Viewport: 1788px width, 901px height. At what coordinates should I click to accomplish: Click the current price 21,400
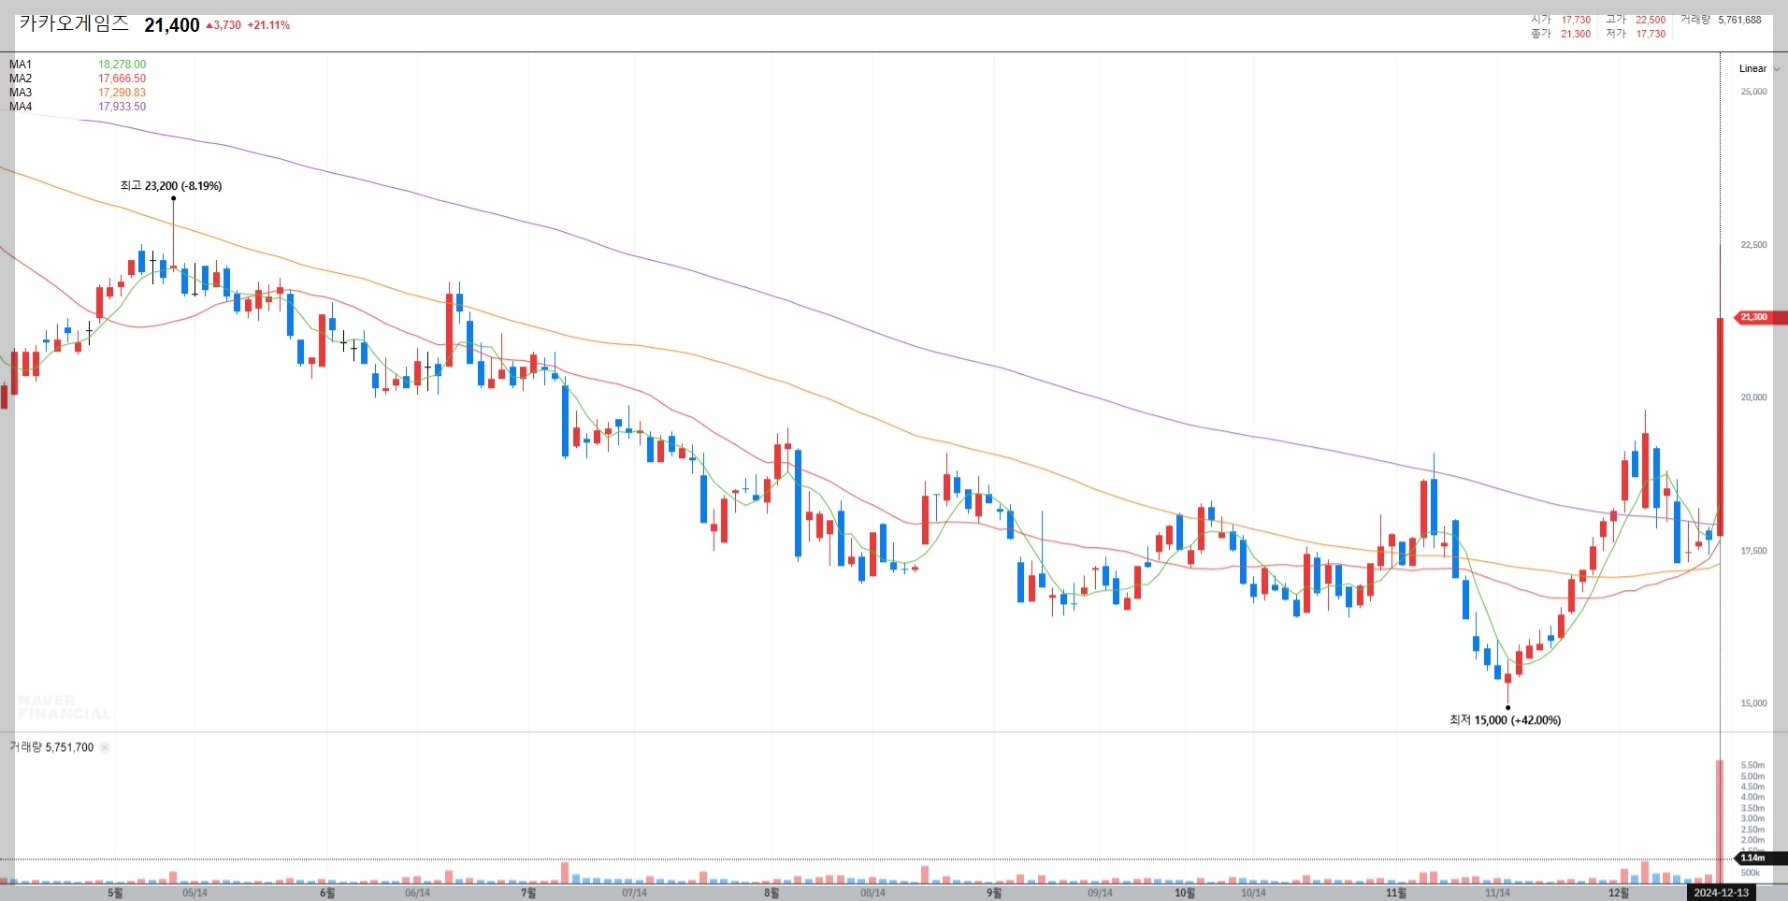pos(172,25)
